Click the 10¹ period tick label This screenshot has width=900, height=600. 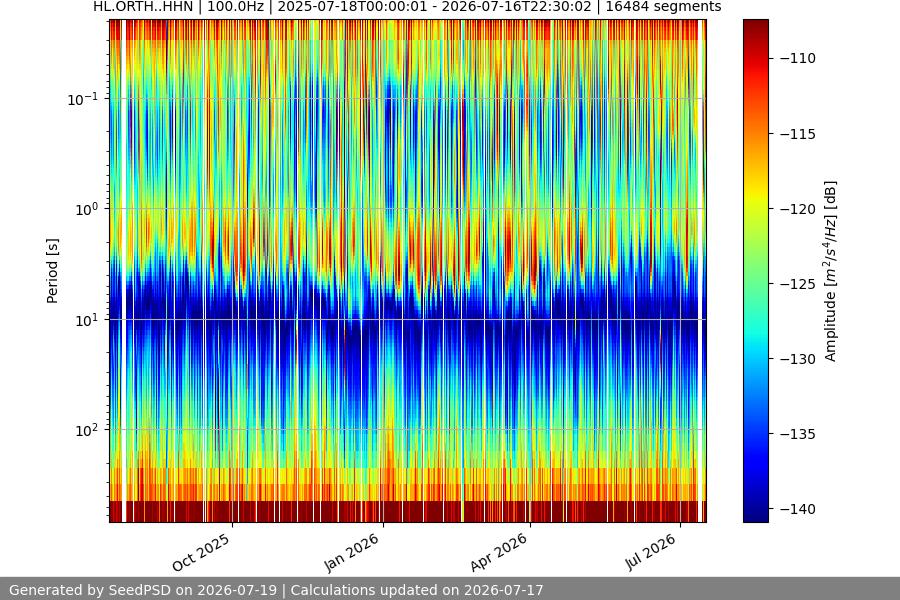pos(87,320)
